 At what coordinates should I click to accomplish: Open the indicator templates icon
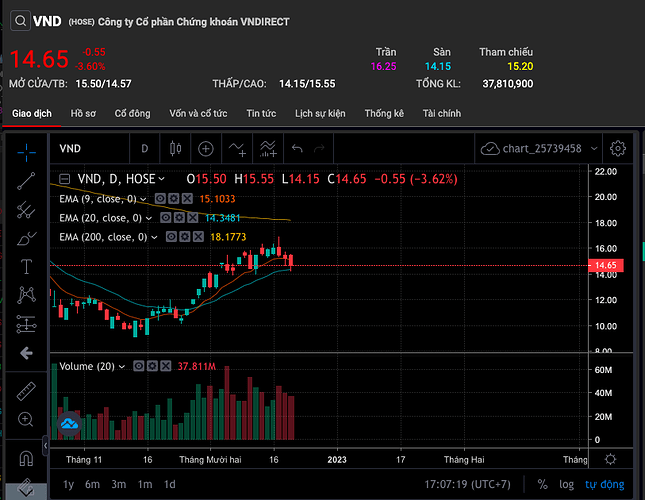(268, 148)
